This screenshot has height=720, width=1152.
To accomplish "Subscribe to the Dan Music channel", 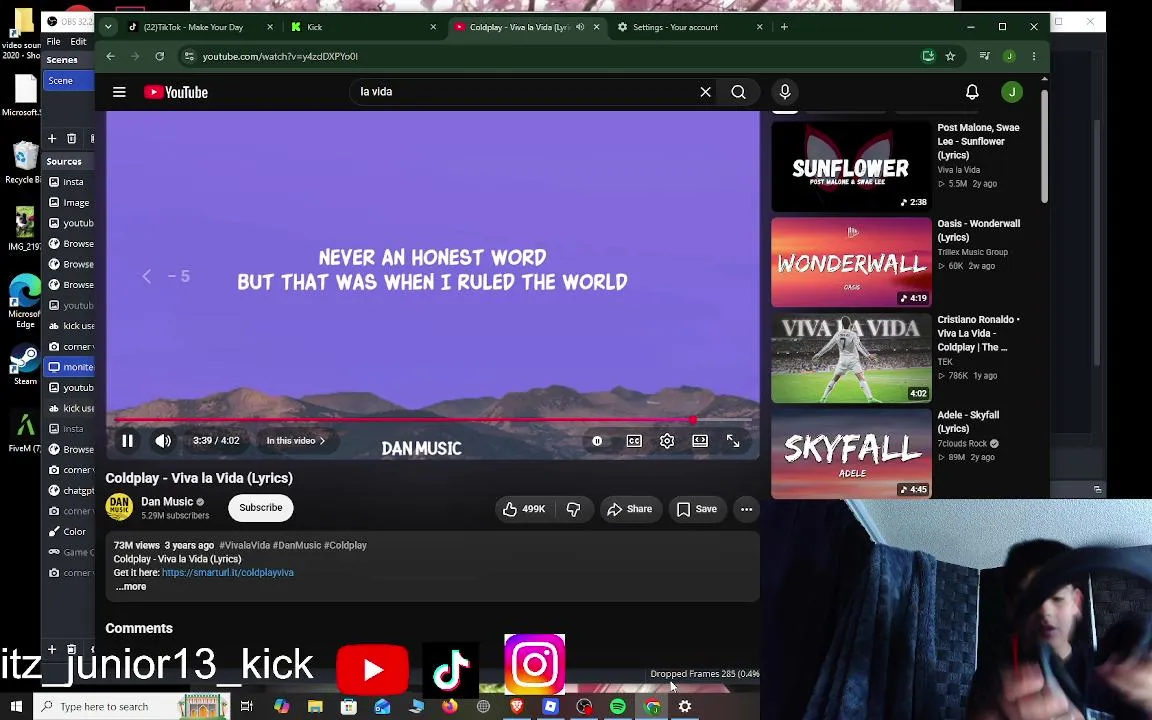I will click(261, 508).
